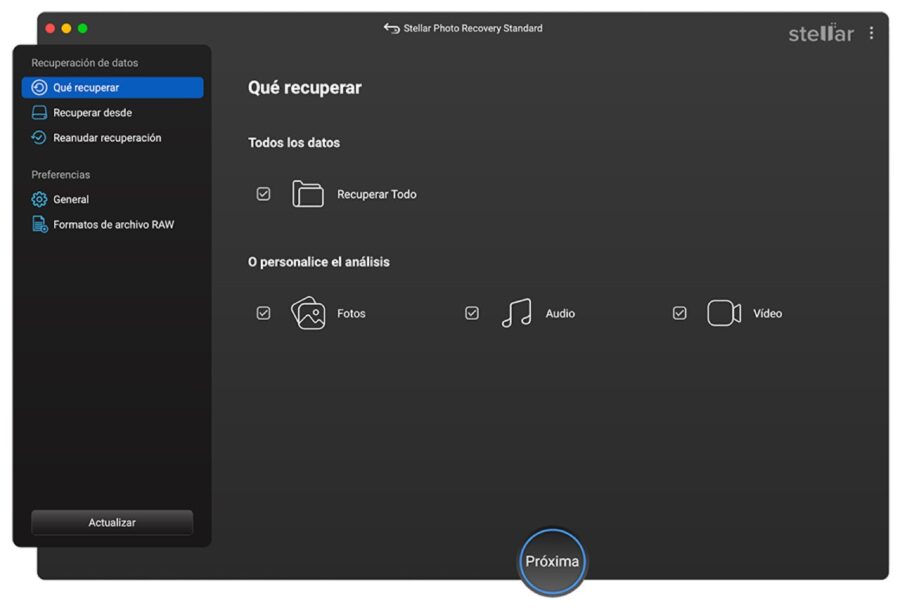
Task: Click the General gear icon
Action: coord(39,199)
